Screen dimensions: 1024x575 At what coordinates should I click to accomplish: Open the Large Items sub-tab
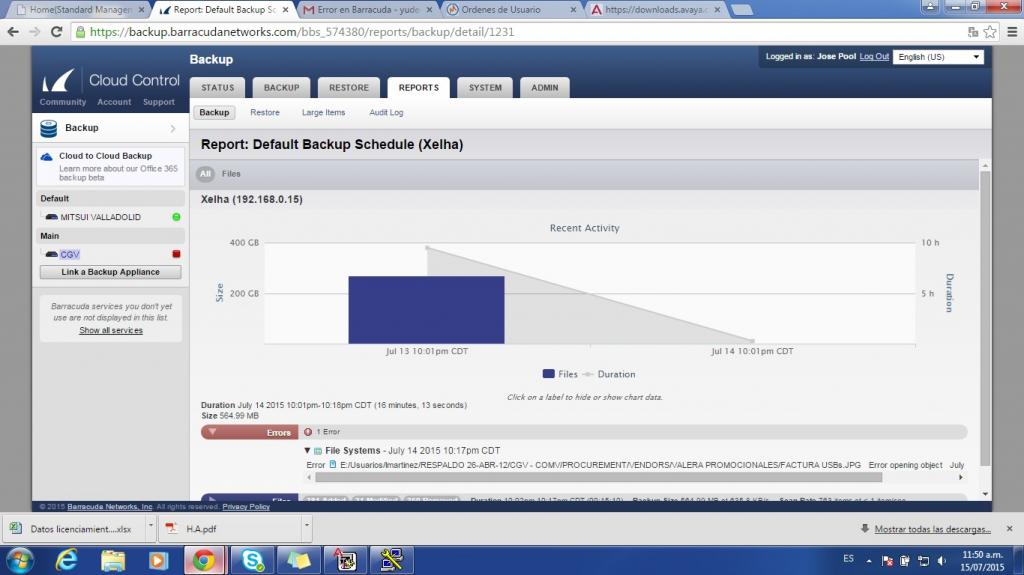[x=323, y=112]
